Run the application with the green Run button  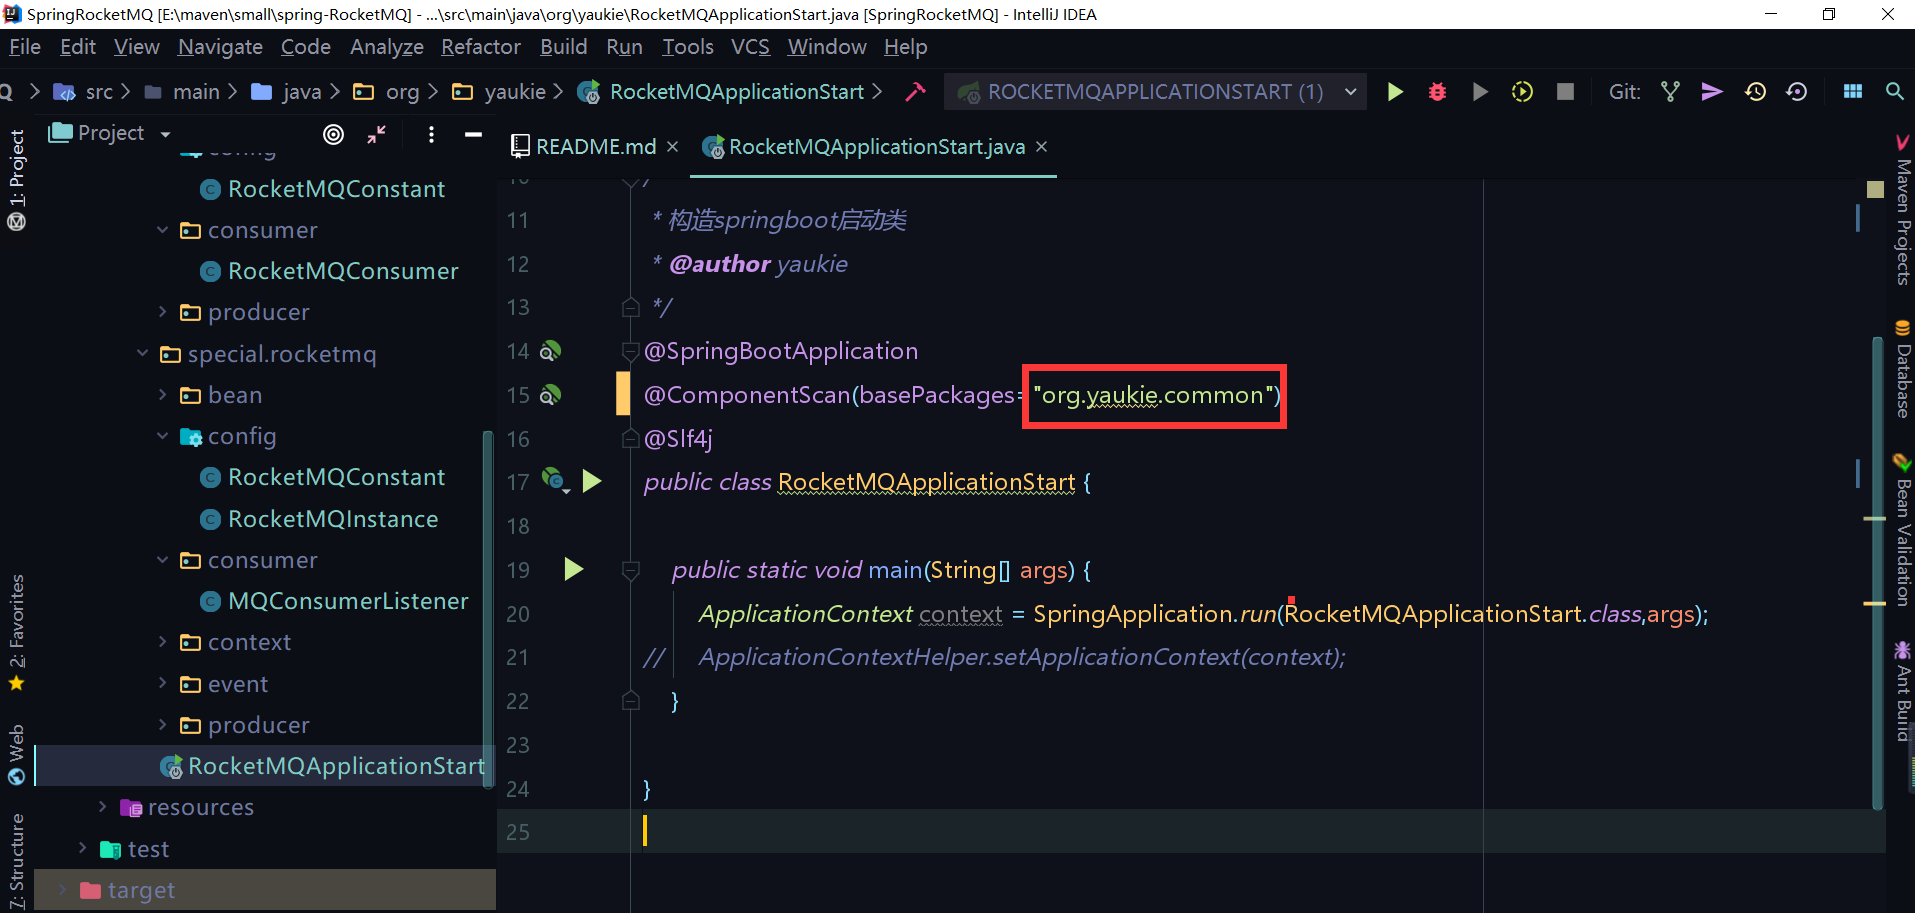(x=1395, y=92)
